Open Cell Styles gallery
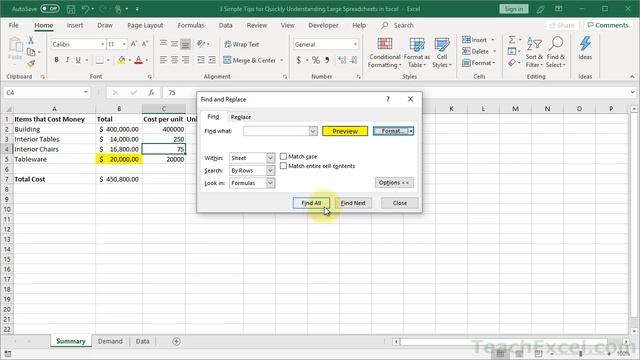The image size is (640, 360). click(x=442, y=53)
